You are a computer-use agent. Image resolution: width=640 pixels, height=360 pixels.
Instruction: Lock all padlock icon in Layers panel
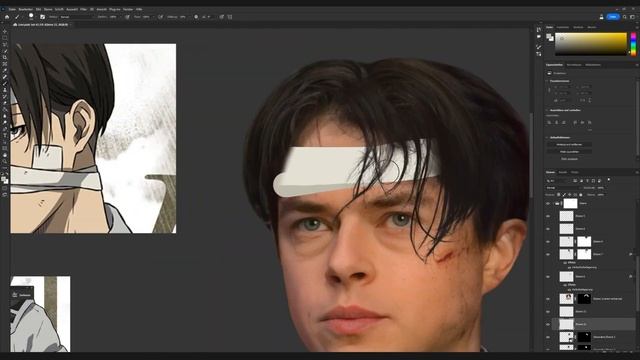click(581, 195)
